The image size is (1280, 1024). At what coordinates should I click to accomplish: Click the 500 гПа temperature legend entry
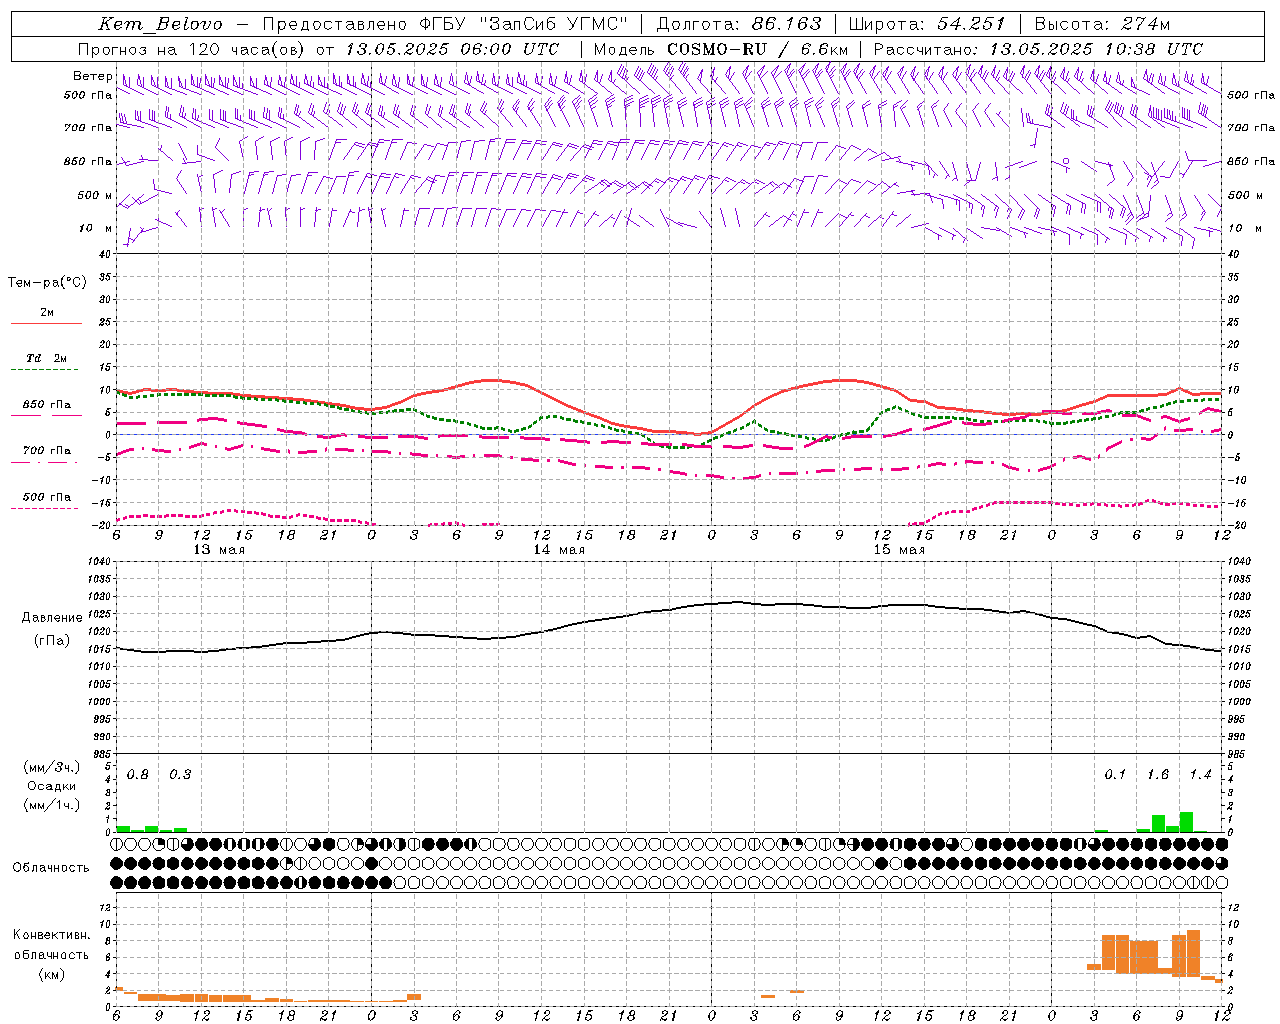pyautogui.click(x=46, y=497)
